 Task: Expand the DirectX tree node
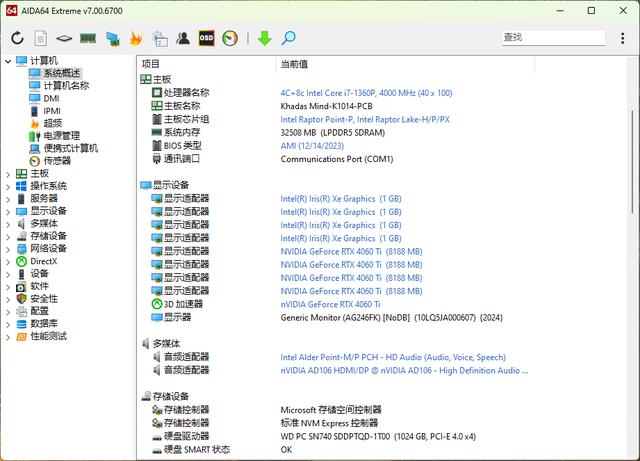[x=8, y=262]
